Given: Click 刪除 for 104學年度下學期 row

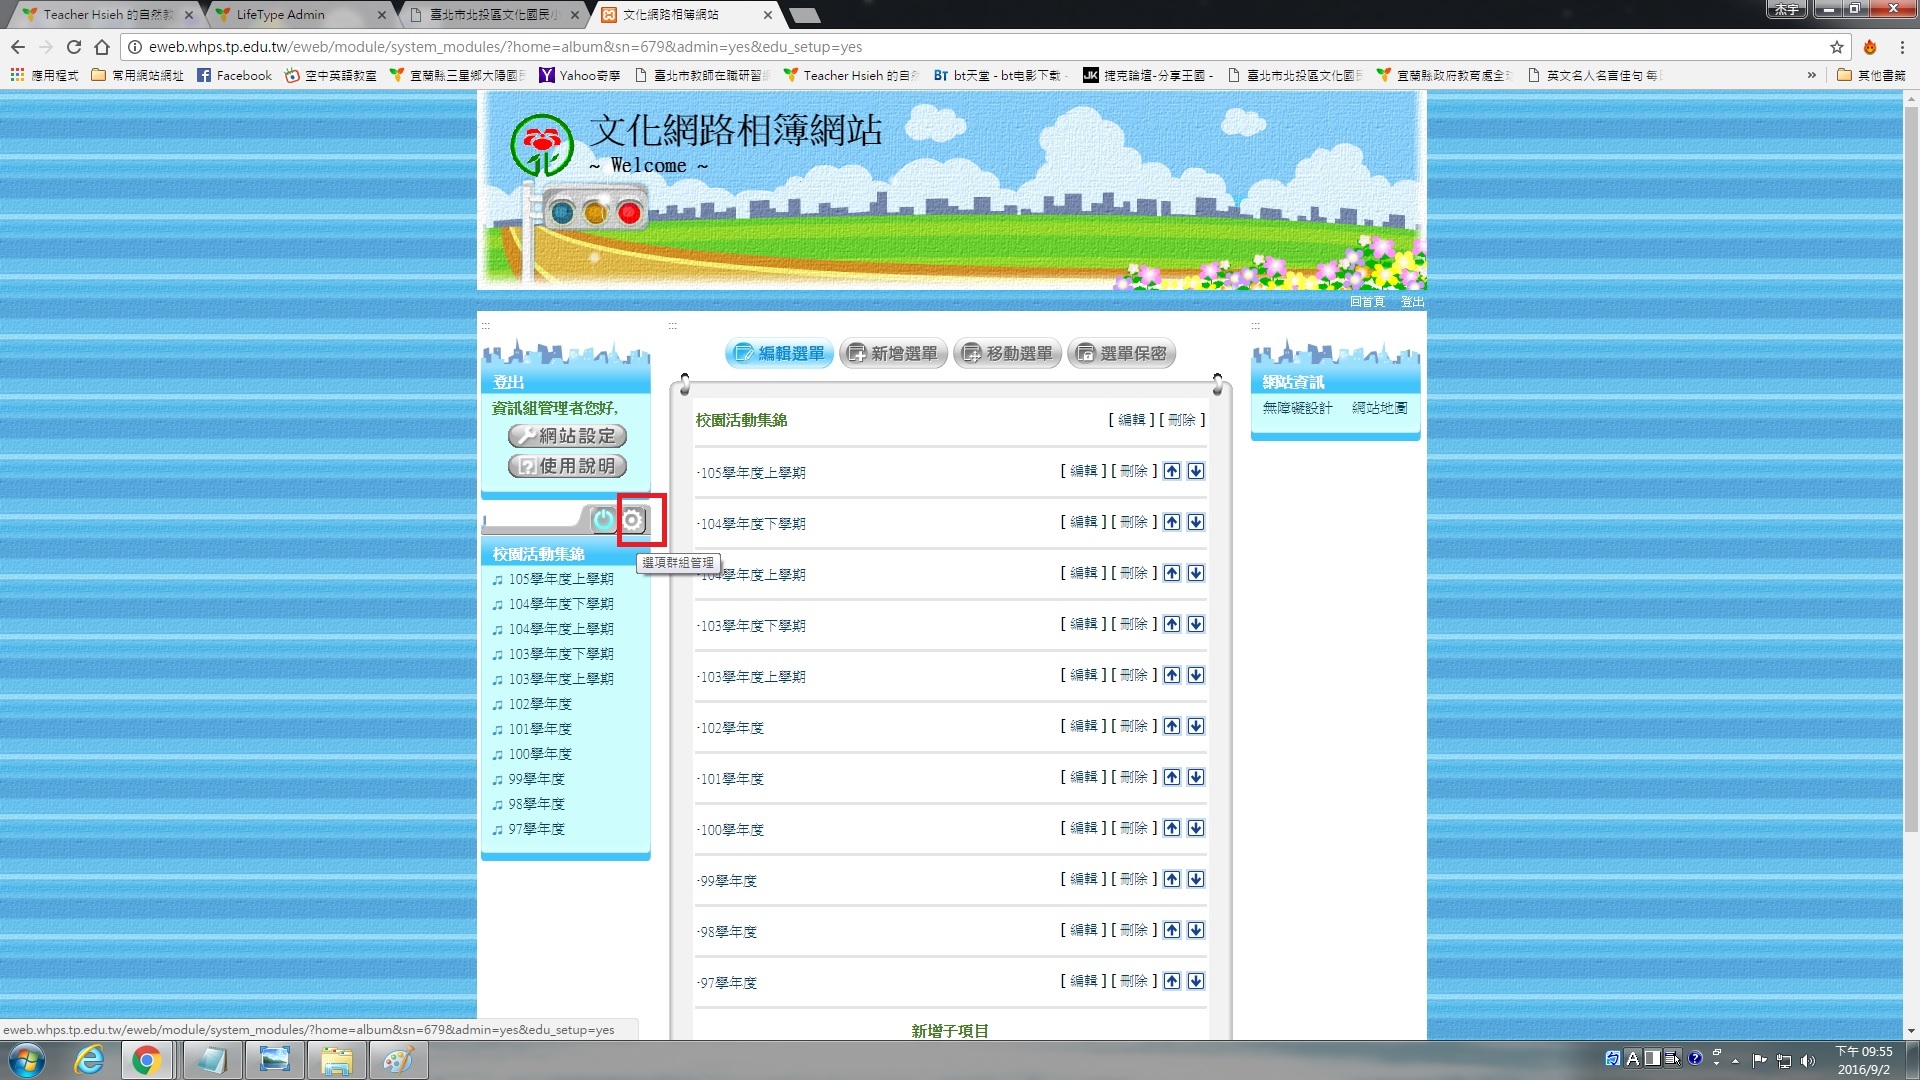Looking at the screenshot, I should [x=1133, y=522].
